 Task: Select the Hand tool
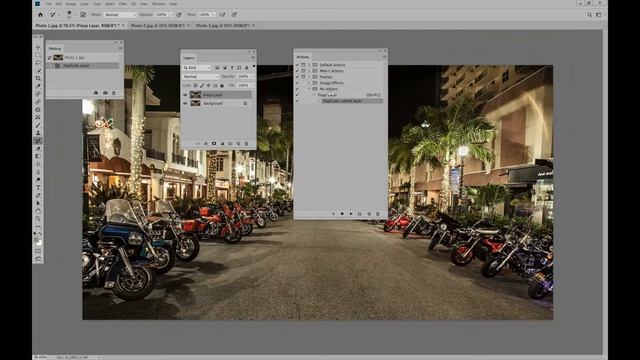[x=38, y=211]
